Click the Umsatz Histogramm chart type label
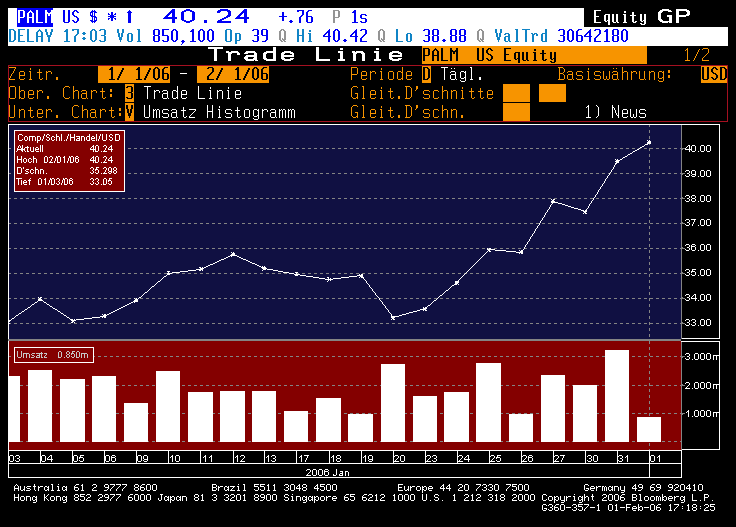The height and width of the screenshot is (527, 736). click(x=219, y=112)
